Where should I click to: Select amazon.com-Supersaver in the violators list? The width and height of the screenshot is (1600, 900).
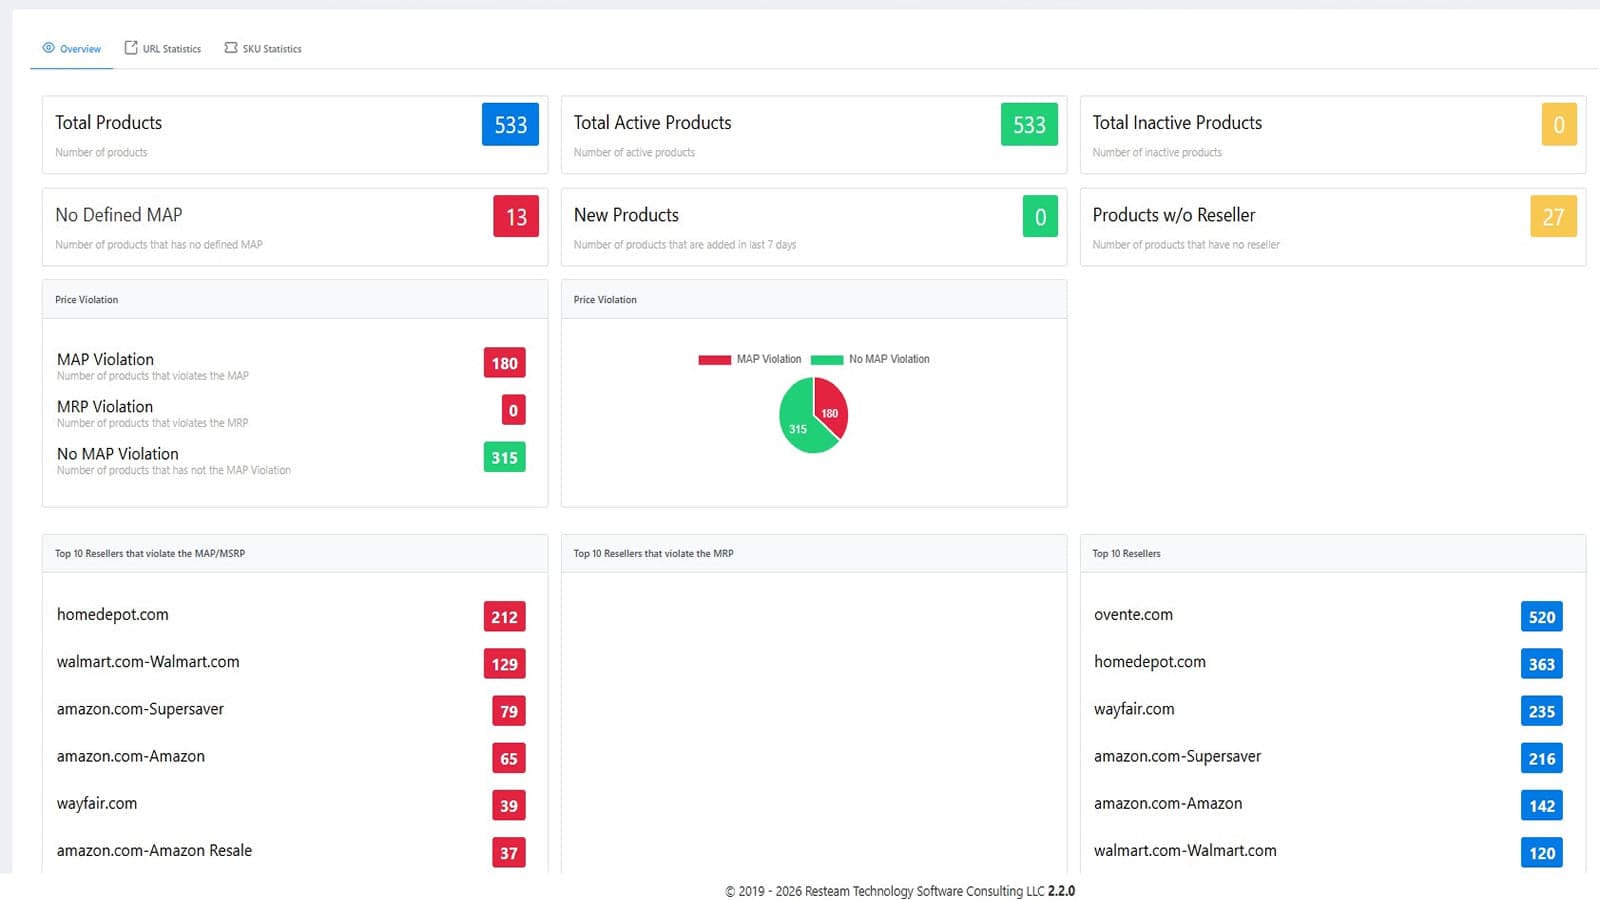(x=140, y=709)
